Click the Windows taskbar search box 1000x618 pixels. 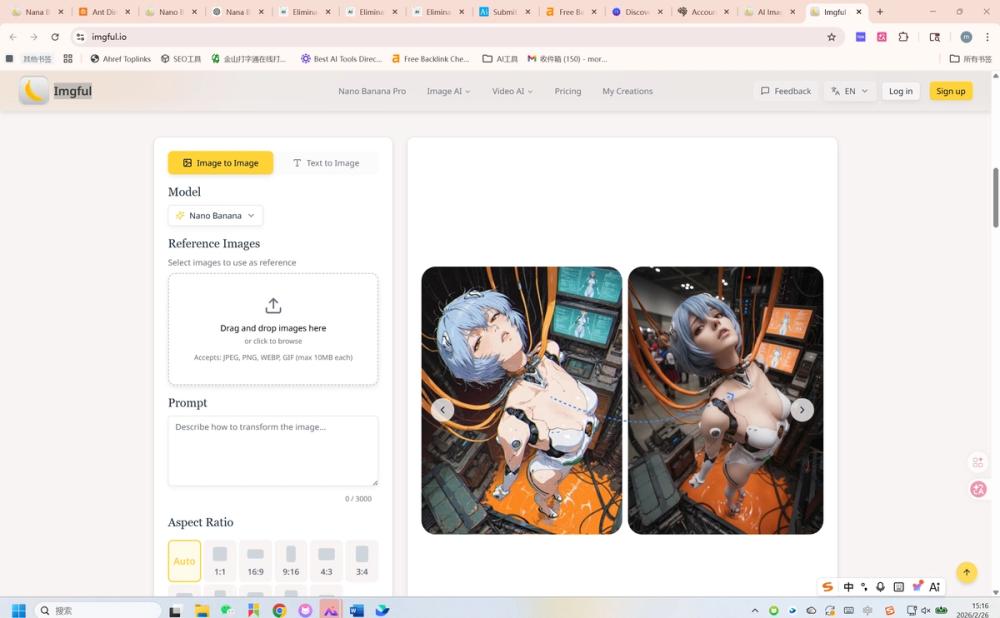click(x=98, y=610)
